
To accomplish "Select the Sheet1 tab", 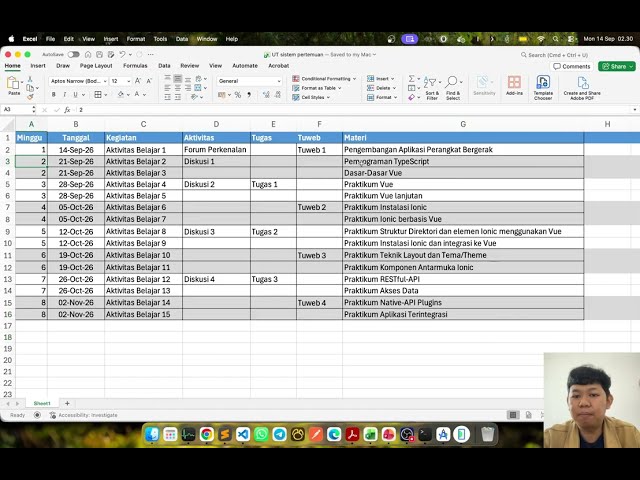I will tap(42, 403).
